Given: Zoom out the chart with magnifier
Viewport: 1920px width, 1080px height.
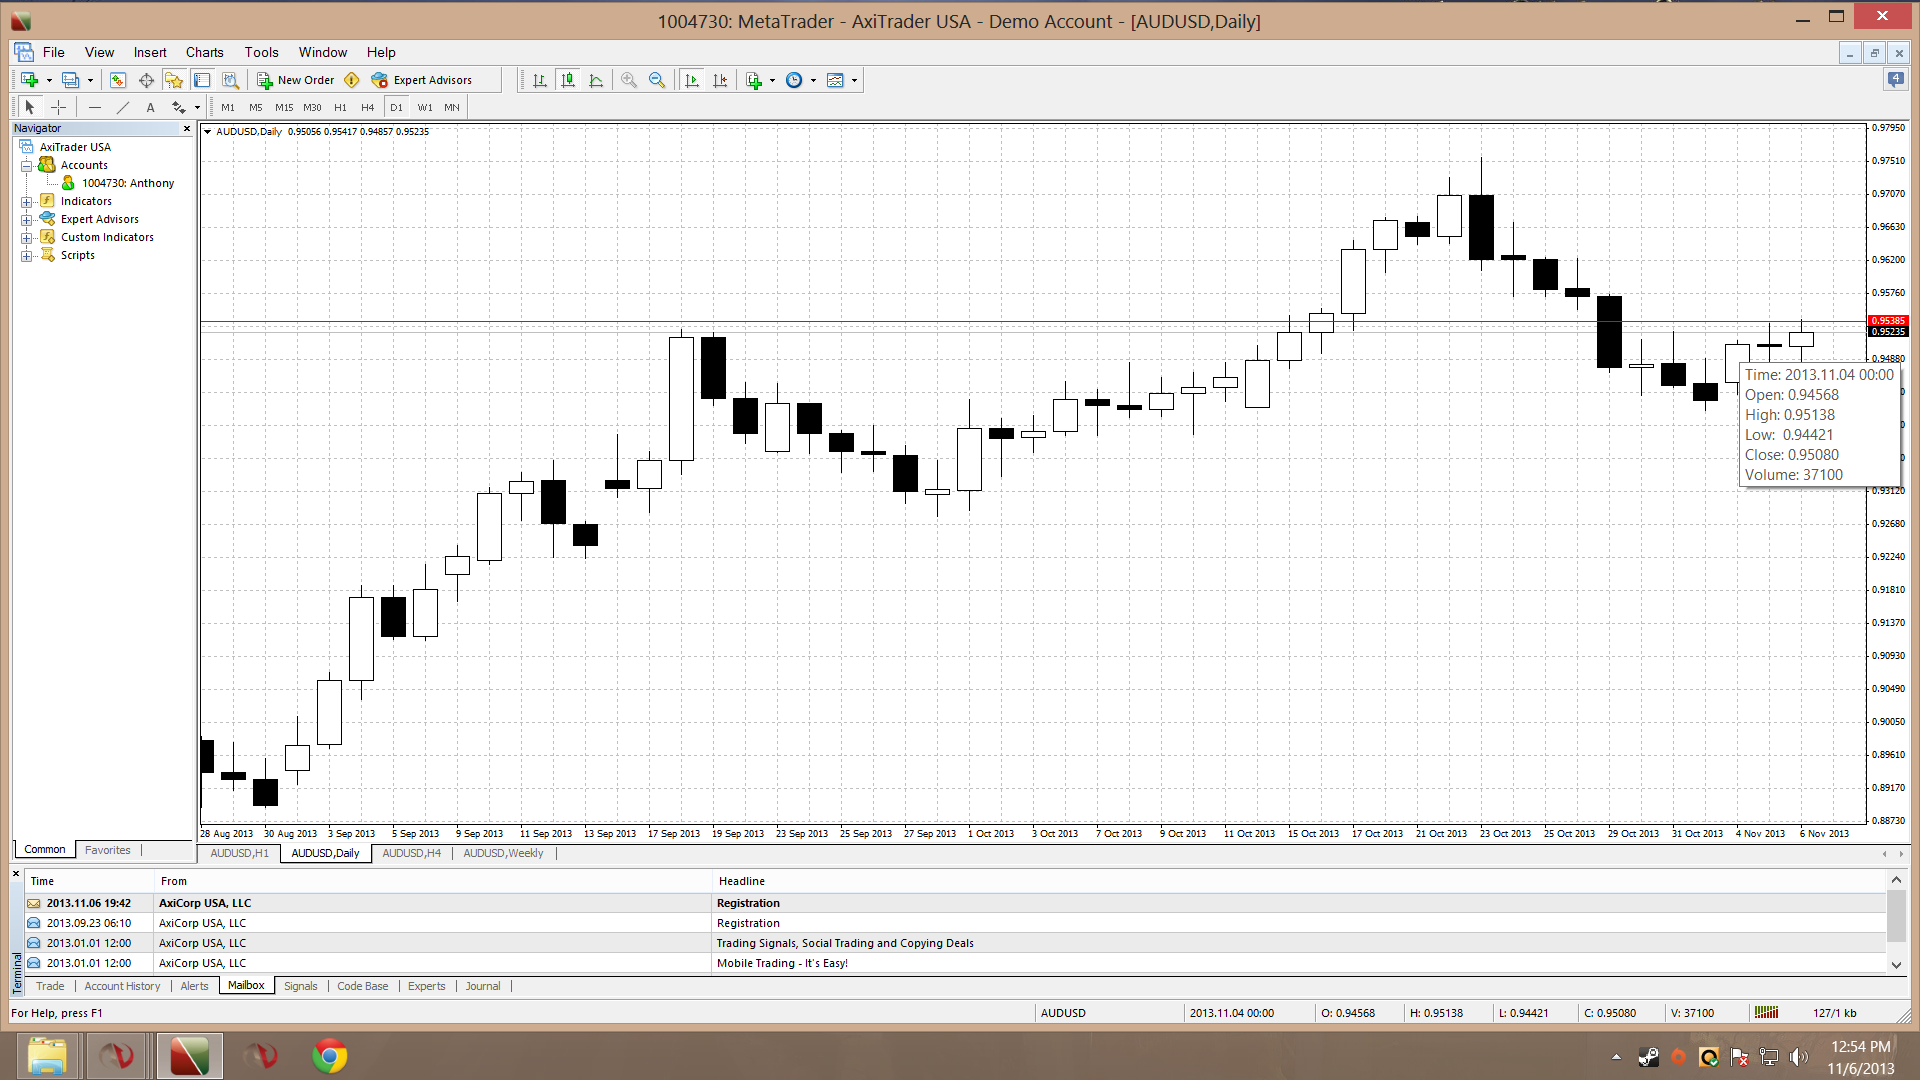Looking at the screenshot, I should 657,80.
